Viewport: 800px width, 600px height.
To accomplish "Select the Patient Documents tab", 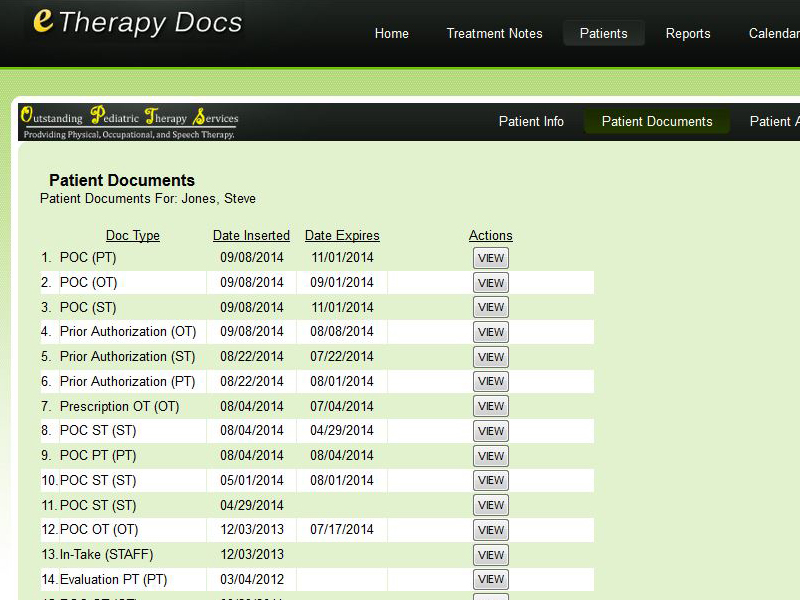I will click(x=657, y=121).
